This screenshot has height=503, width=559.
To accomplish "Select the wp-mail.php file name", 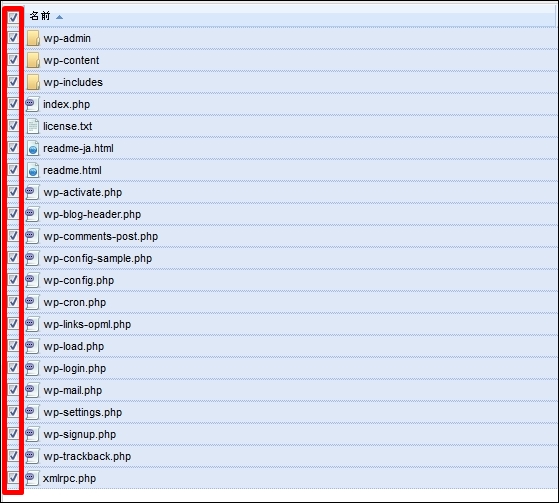I will (x=73, y=391).
